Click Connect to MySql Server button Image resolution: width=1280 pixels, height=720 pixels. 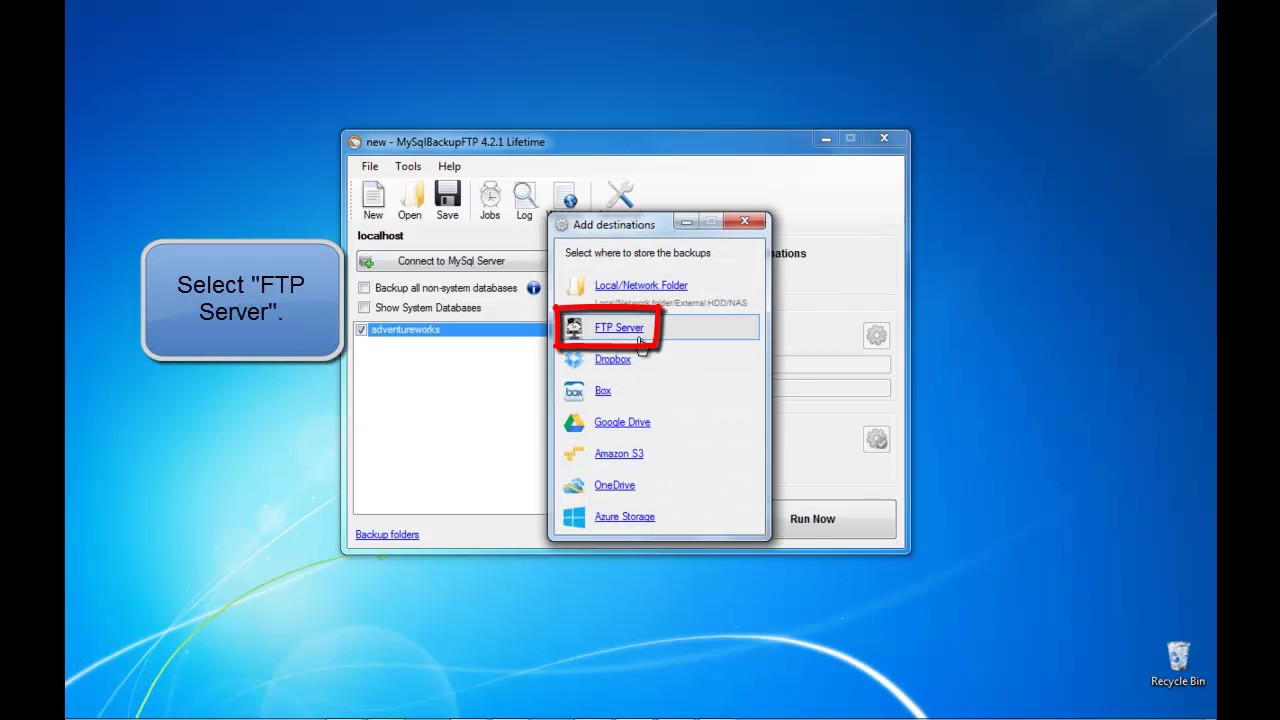click(452, 261)
